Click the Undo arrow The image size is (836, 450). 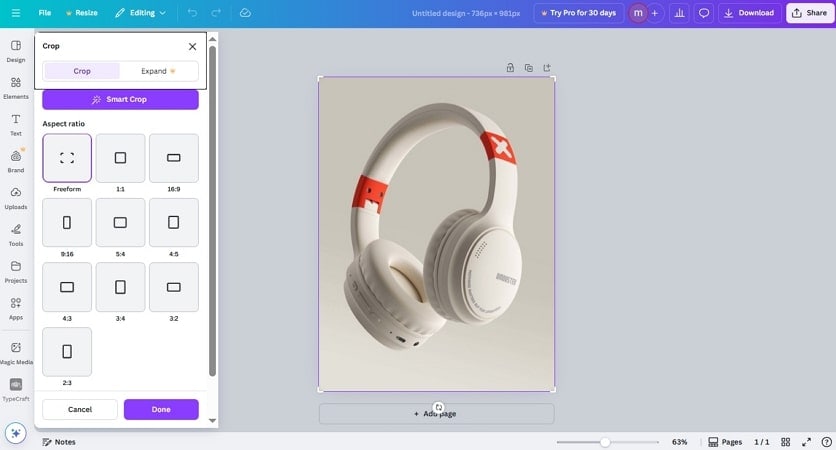click(x=192, y=13)
